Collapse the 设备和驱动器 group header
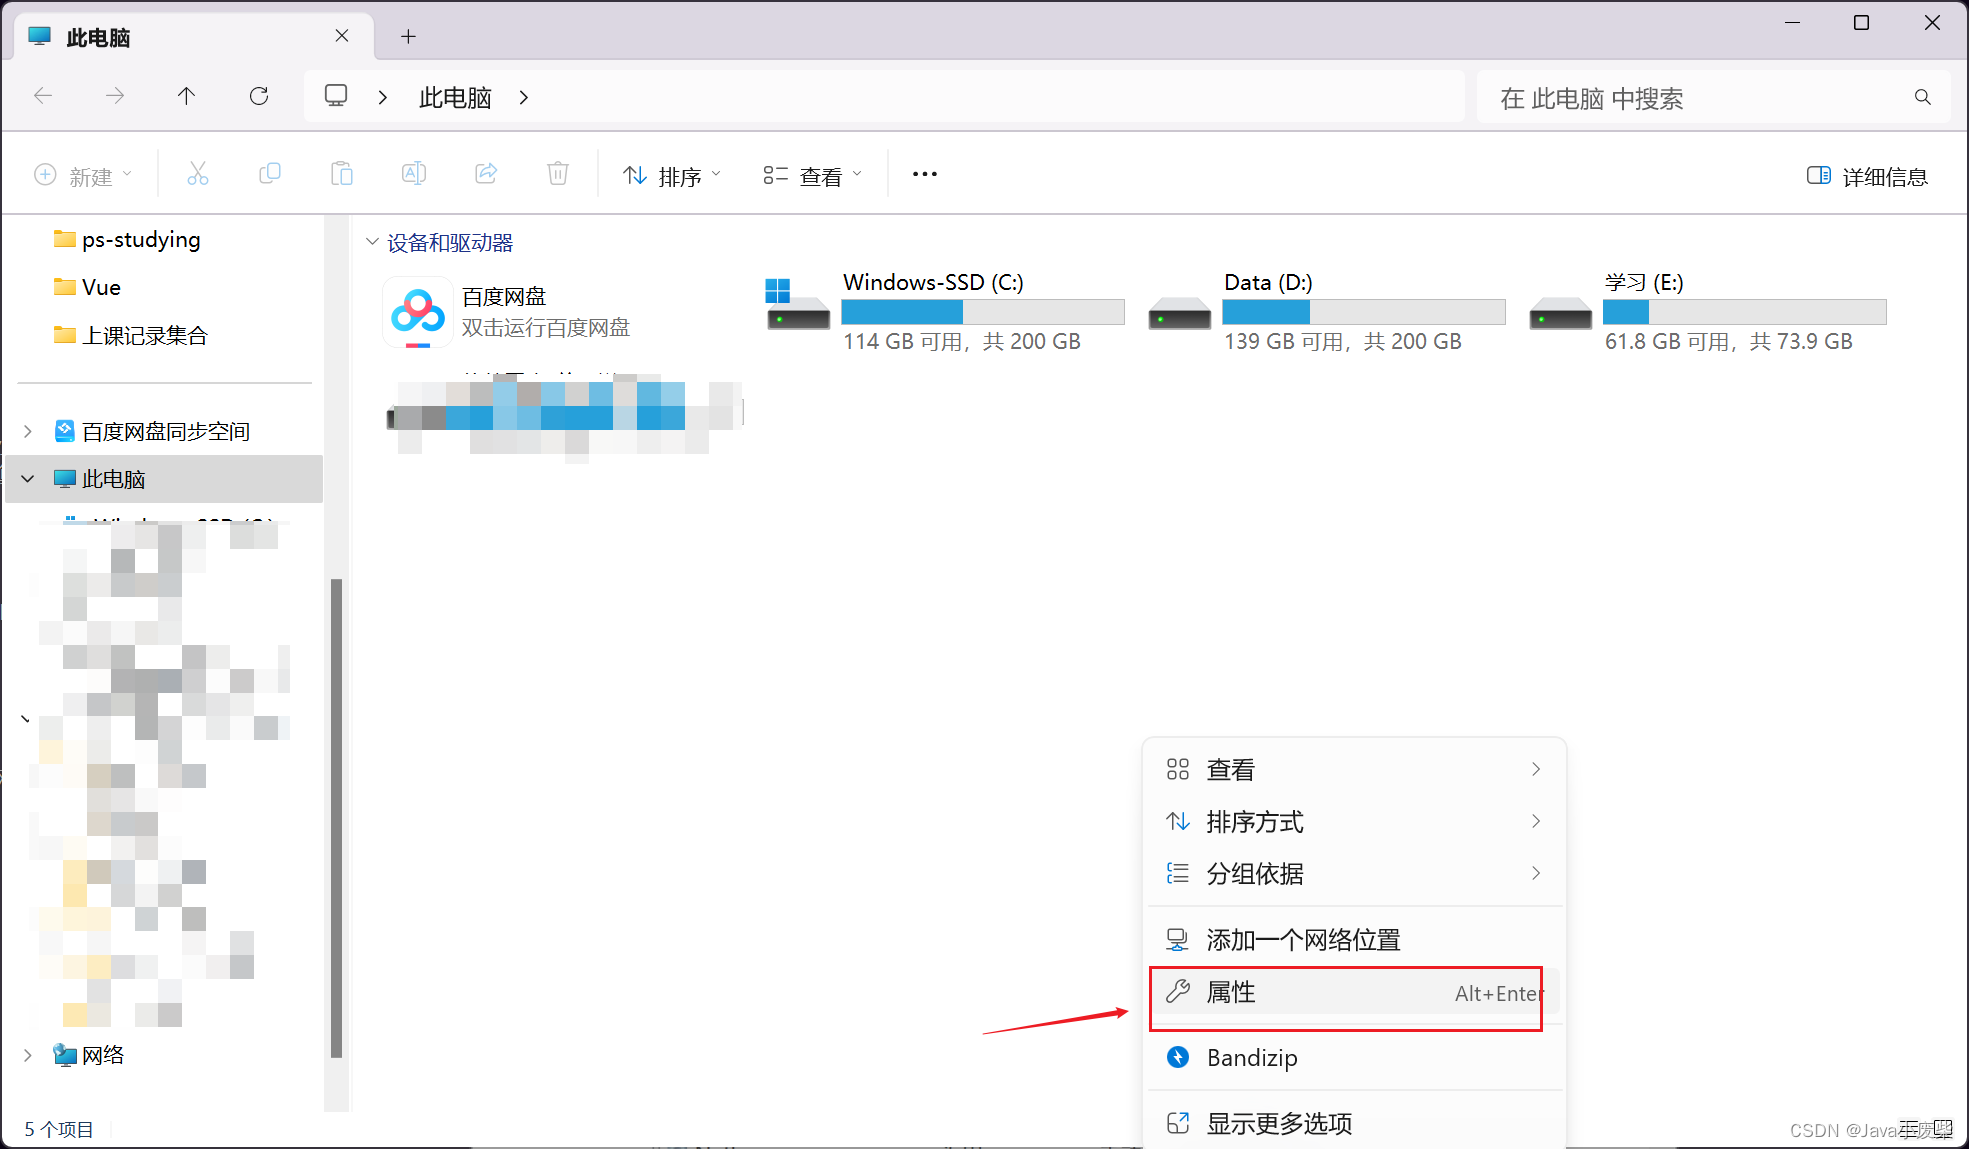Screen dimensions: 1969x1149 372,242
